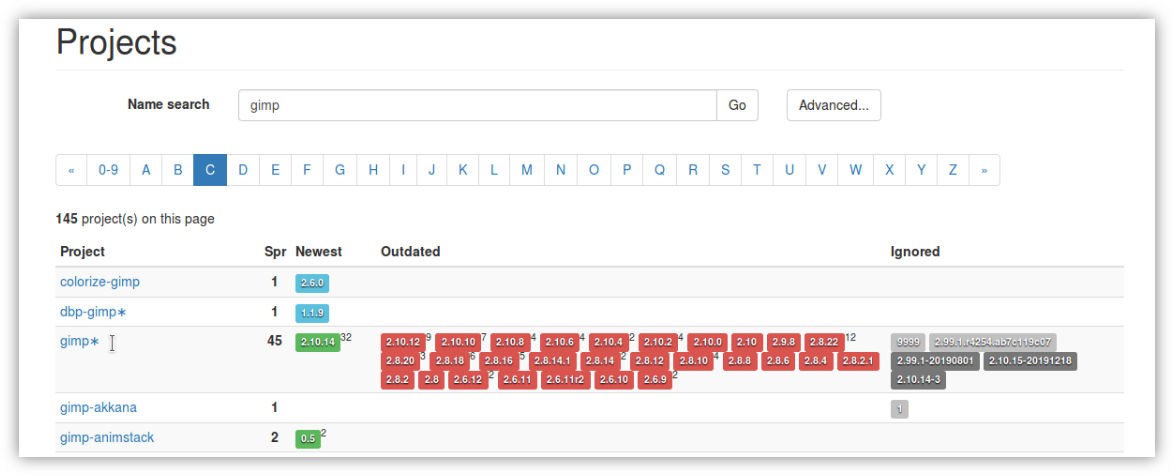The image size is (1174, 476).
Task: Click the blue 2.6.0 version badge
Action: (x=312, y=283)
